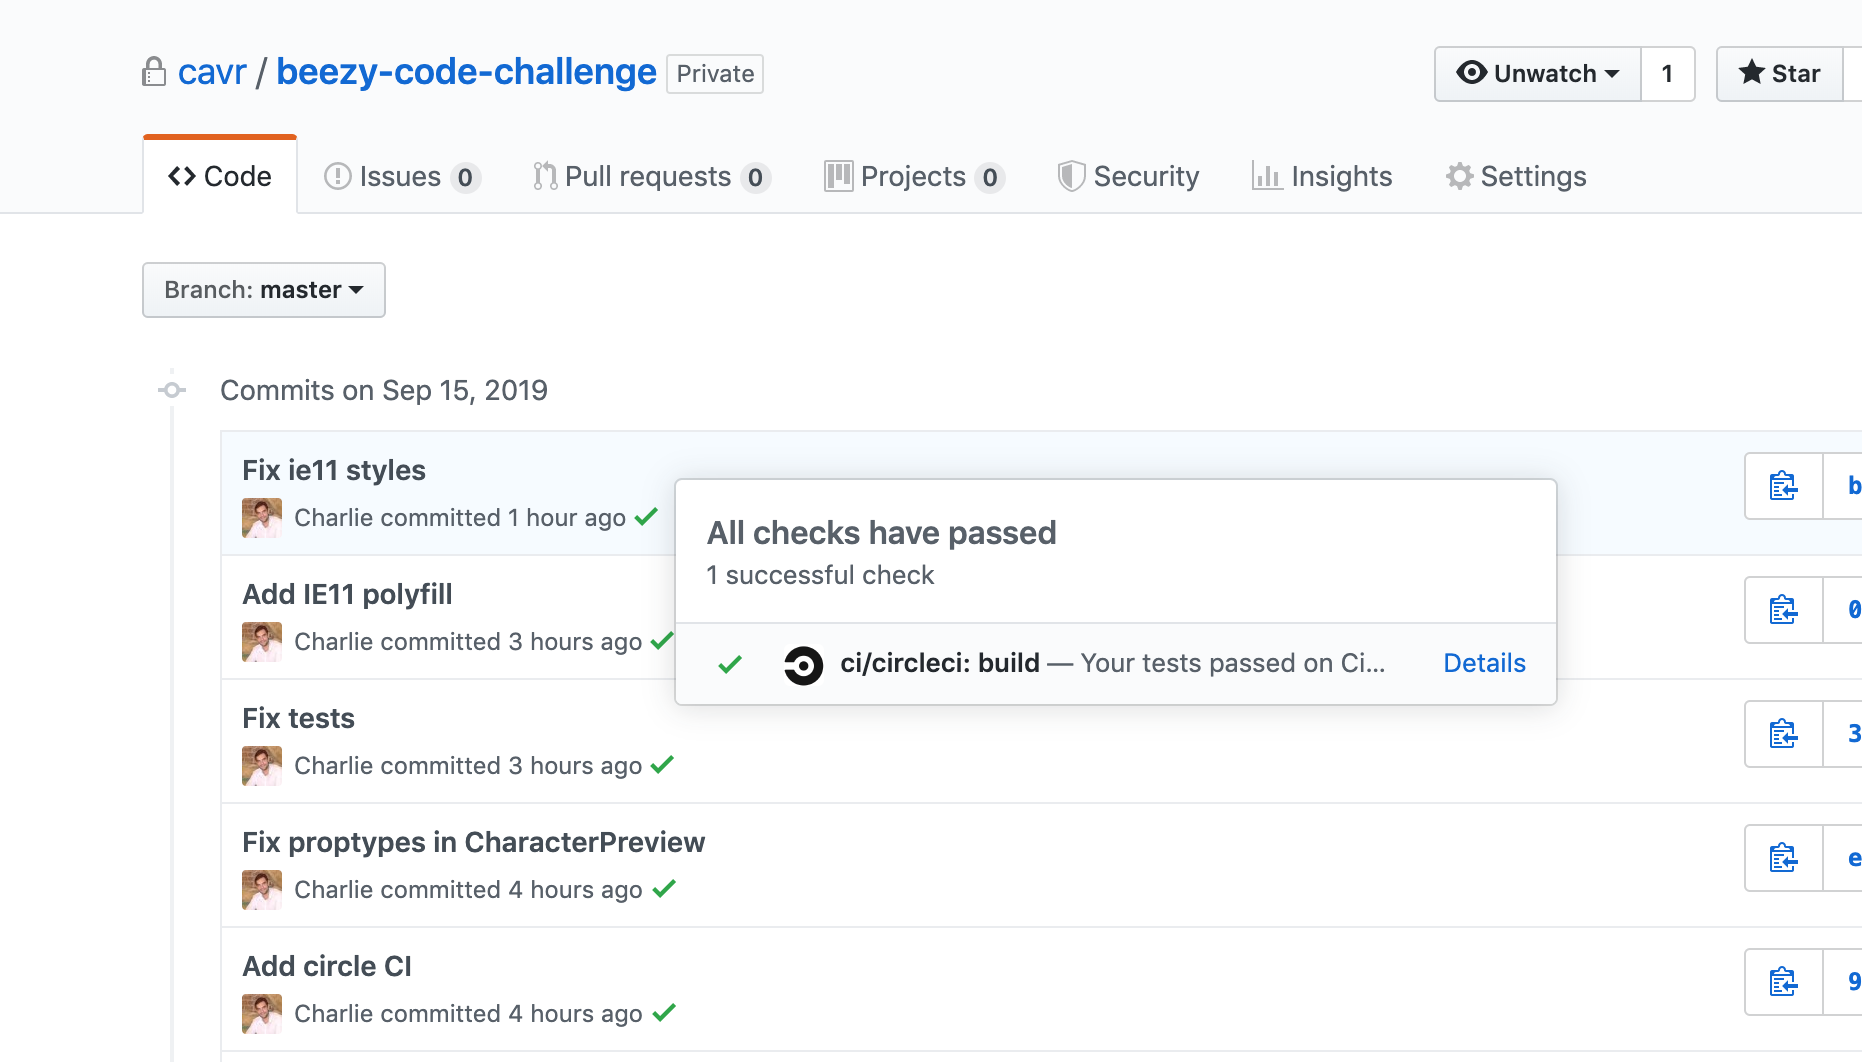This screenshot has height=1062, width=1862.
Task: Click Charlie's avatar on the "Fix tests" commit
Action: [x=261, y=766]
